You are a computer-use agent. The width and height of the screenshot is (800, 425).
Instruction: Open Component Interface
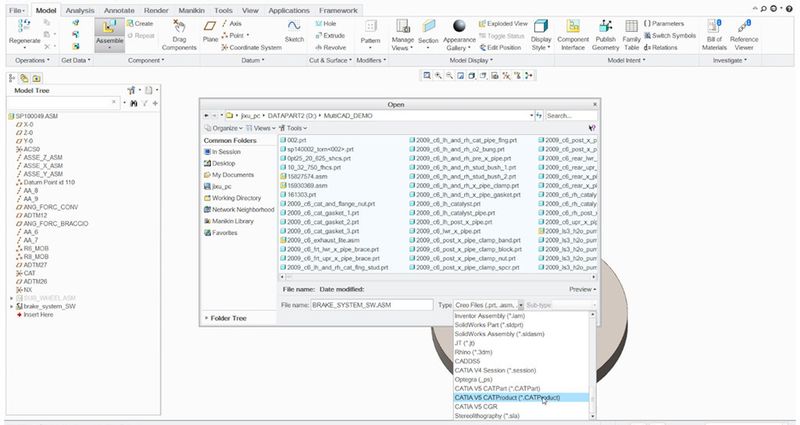573,35
